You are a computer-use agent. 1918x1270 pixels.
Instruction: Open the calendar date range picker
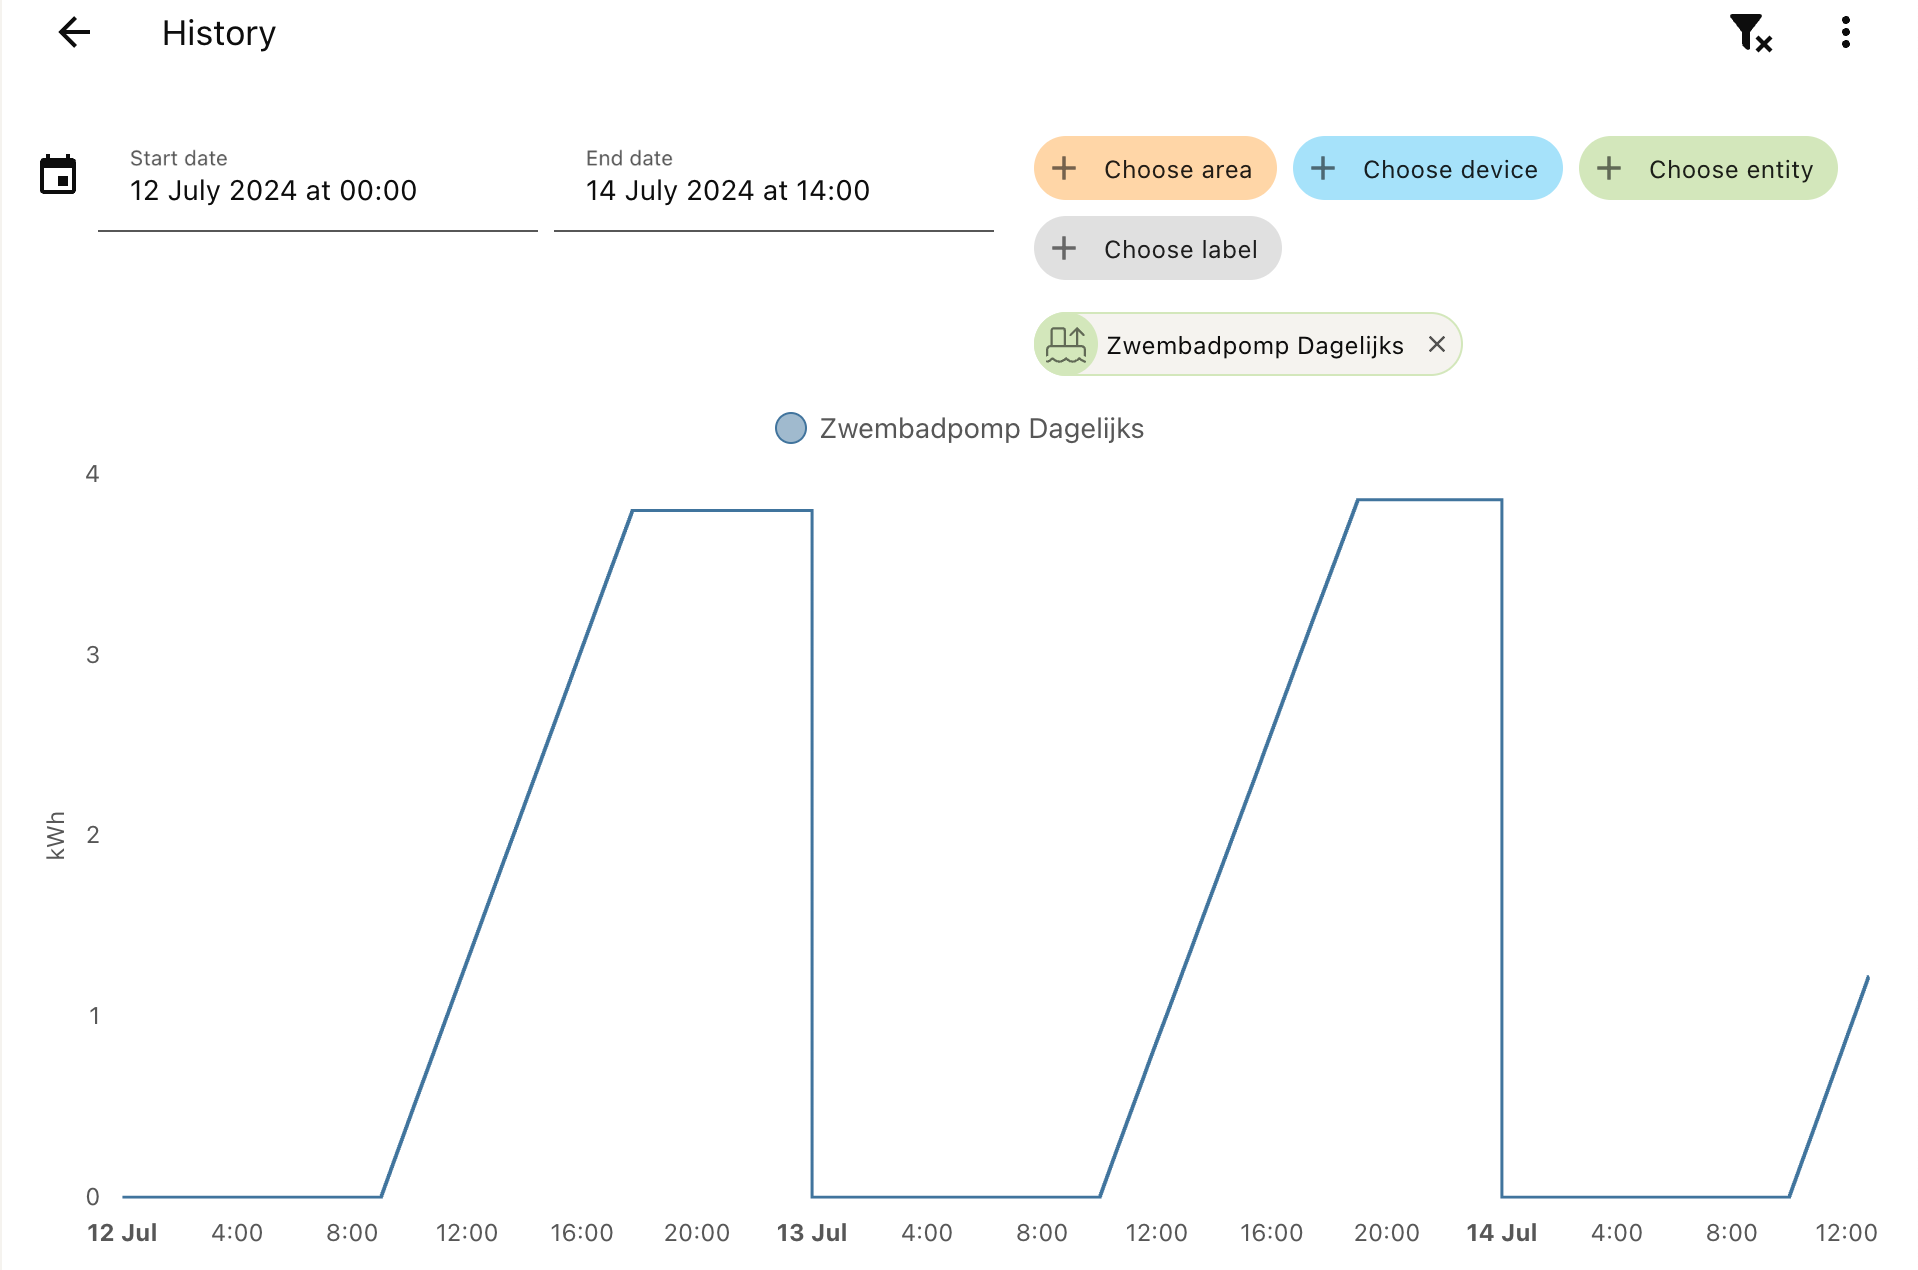point(58,175)
